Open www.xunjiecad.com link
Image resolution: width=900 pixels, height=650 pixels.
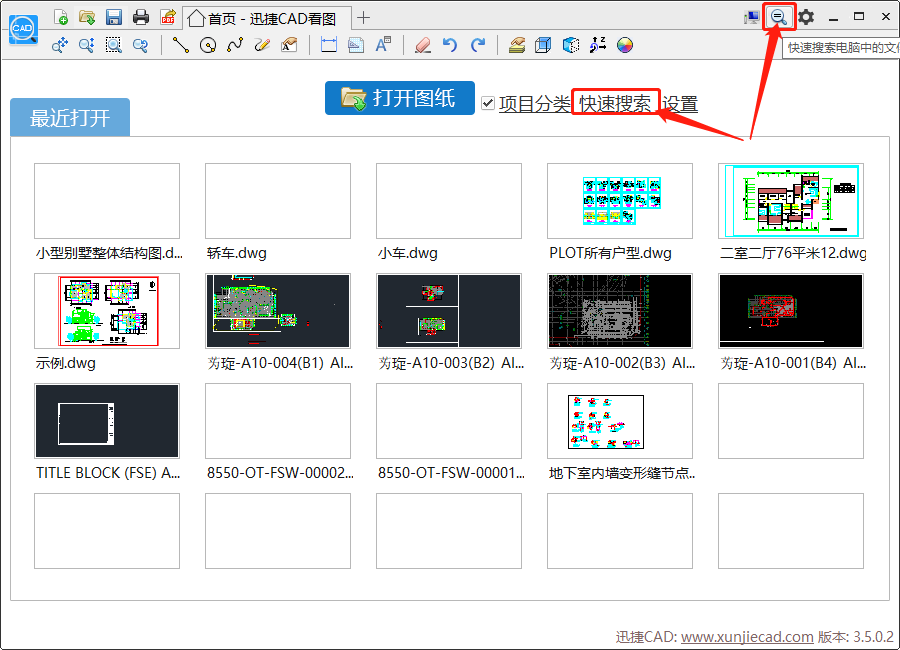coord(747,637)
